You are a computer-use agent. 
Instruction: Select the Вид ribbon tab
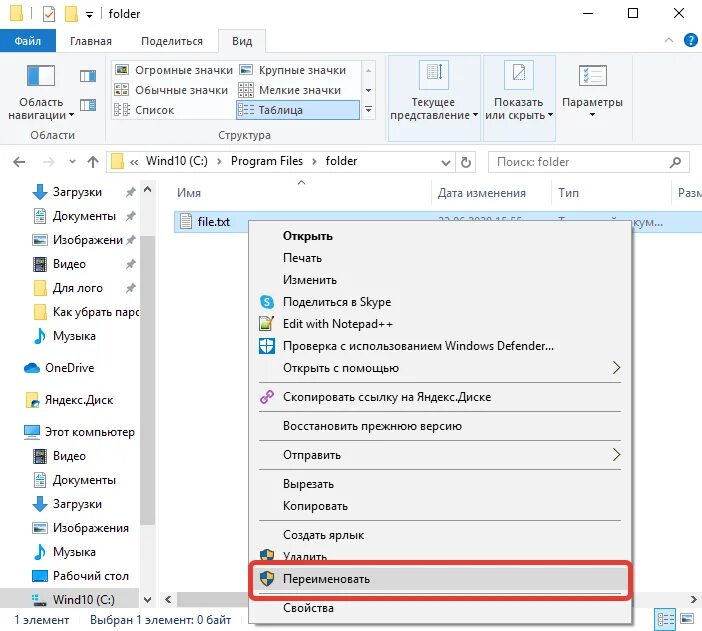click(x=242, y=41)
